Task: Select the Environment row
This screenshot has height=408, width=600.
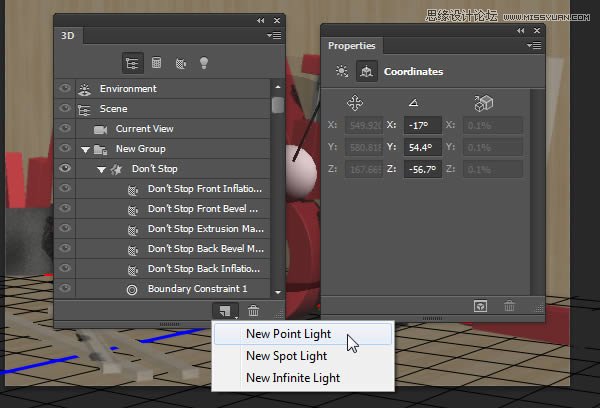Action: click(x=162, y=89)
